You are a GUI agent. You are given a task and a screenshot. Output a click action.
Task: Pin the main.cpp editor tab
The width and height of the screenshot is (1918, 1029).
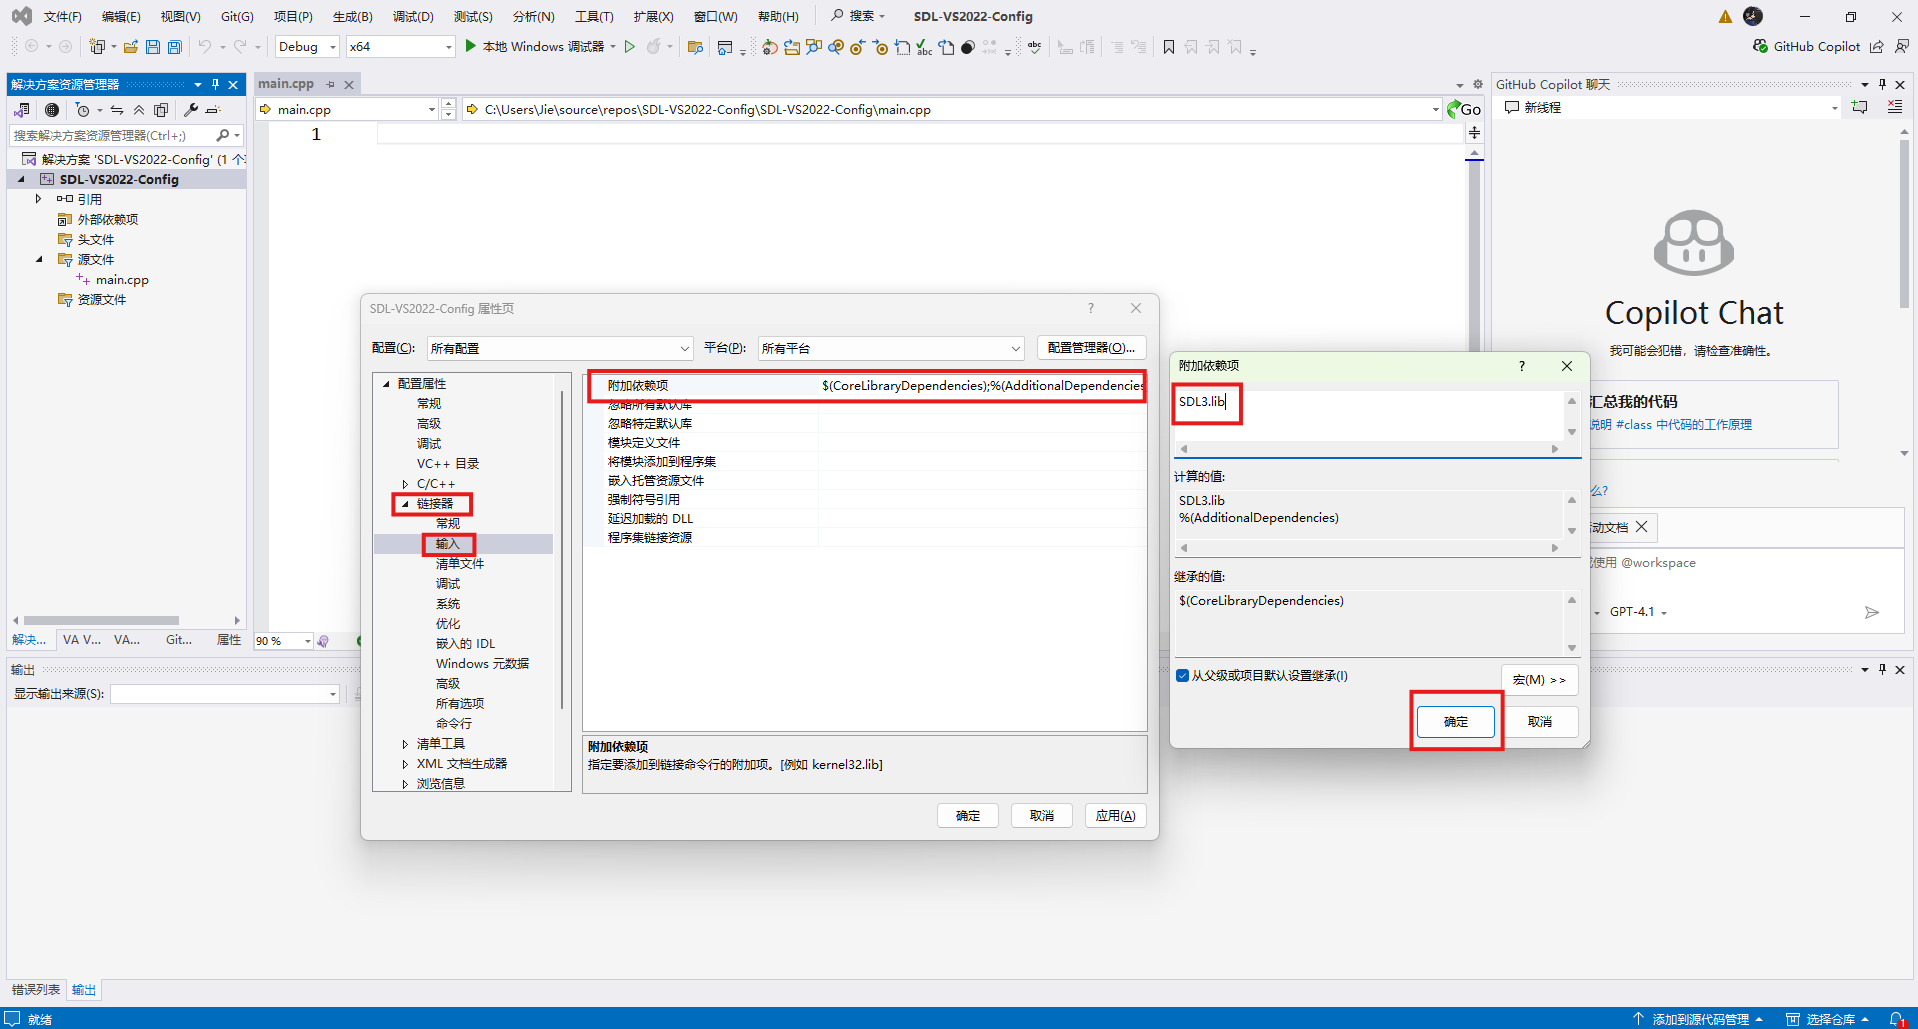click(x=330, y=84)
